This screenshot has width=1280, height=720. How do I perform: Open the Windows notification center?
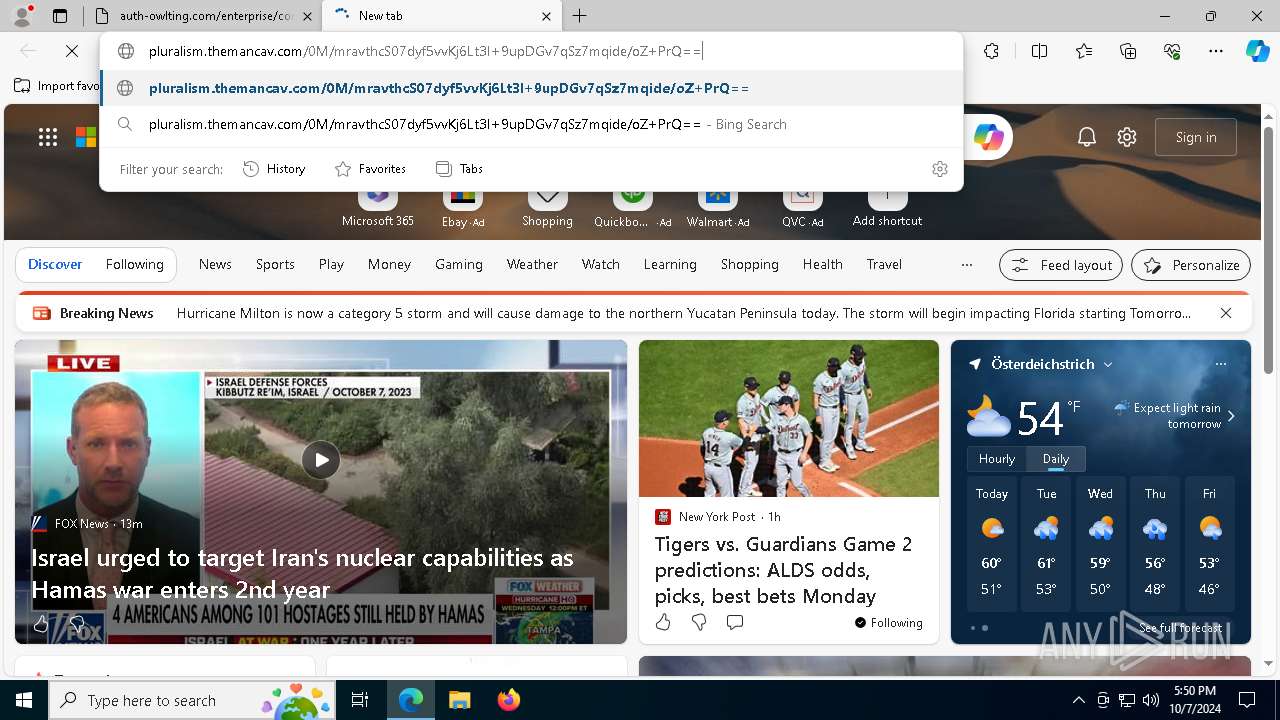(1247, 700)
